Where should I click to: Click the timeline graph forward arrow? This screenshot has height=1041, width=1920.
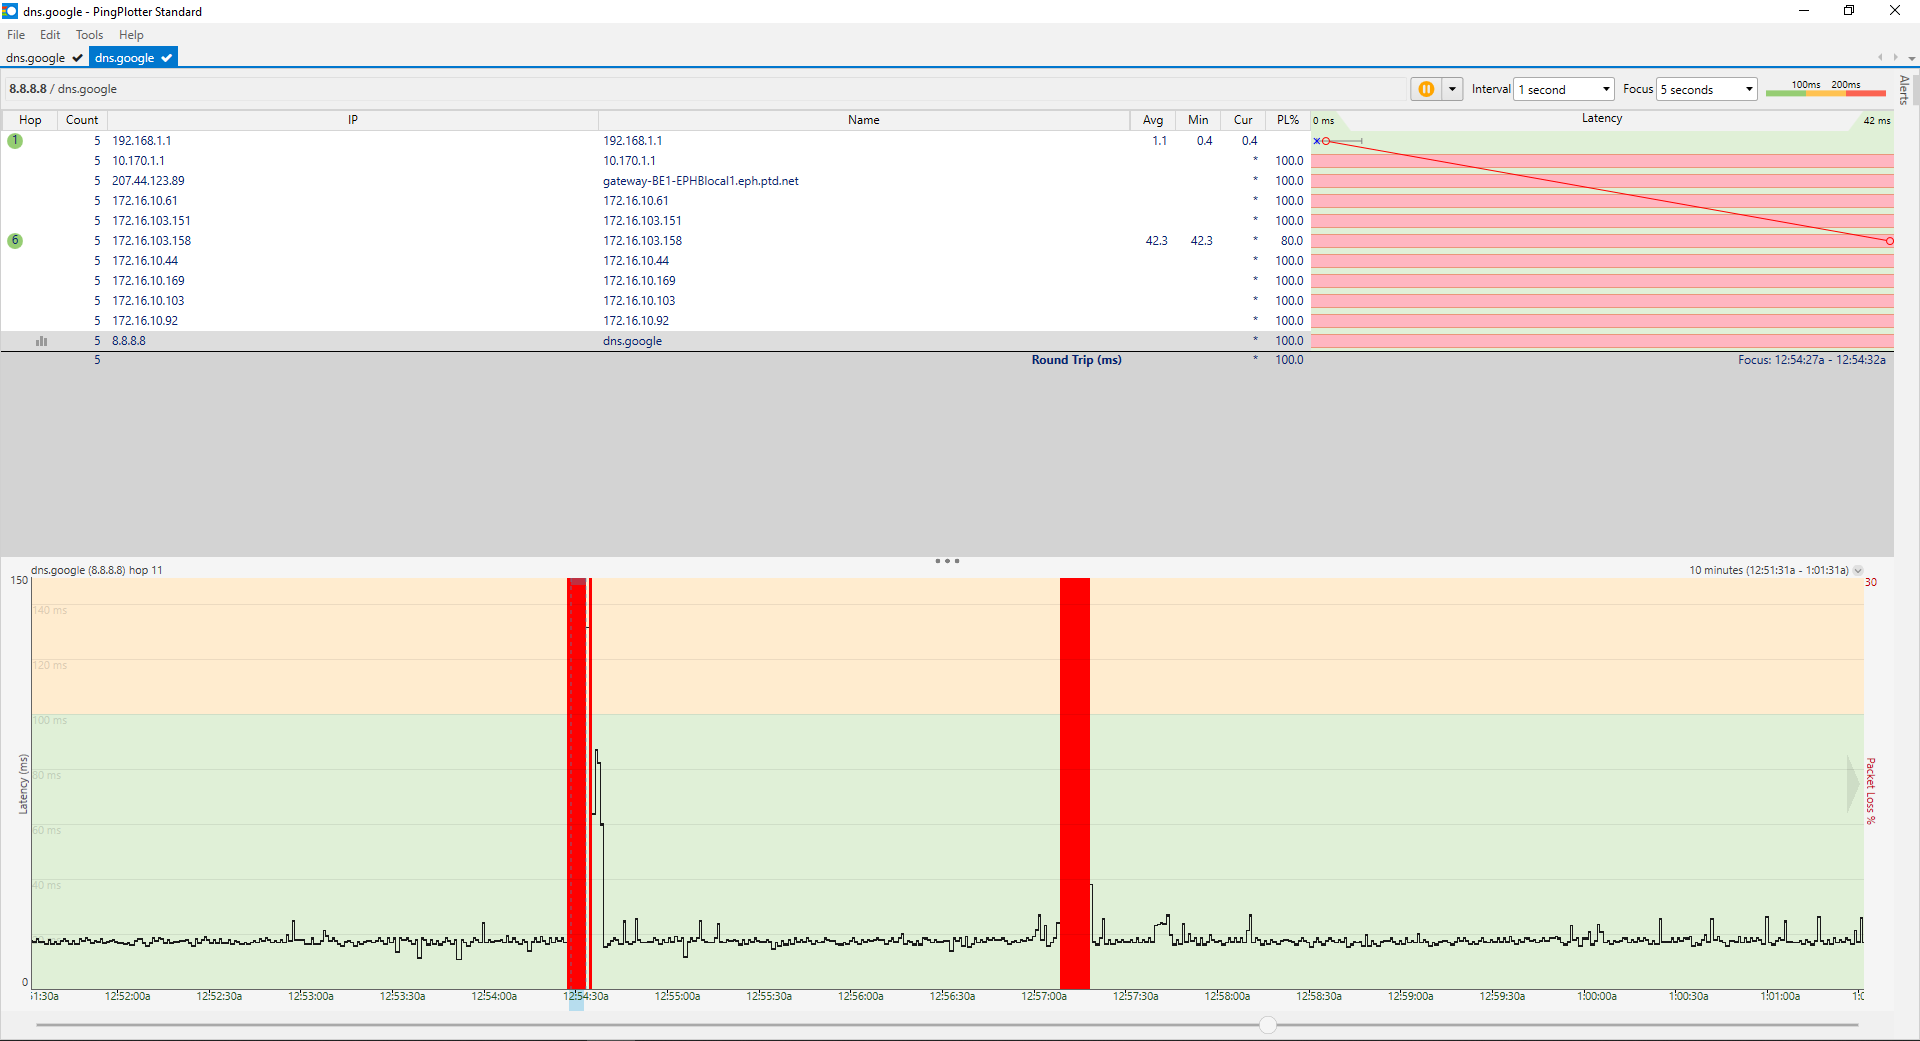coord(1853,783)
